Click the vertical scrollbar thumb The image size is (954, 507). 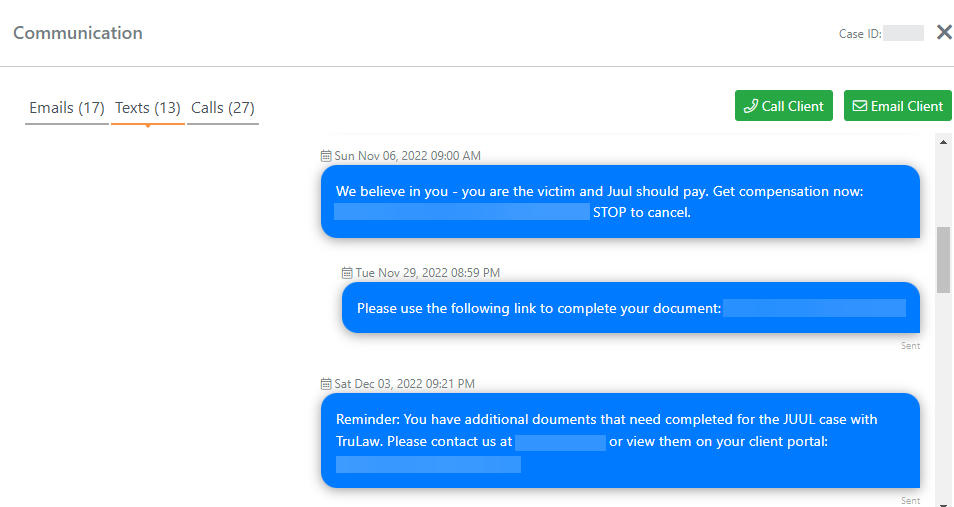coord(943,259)
